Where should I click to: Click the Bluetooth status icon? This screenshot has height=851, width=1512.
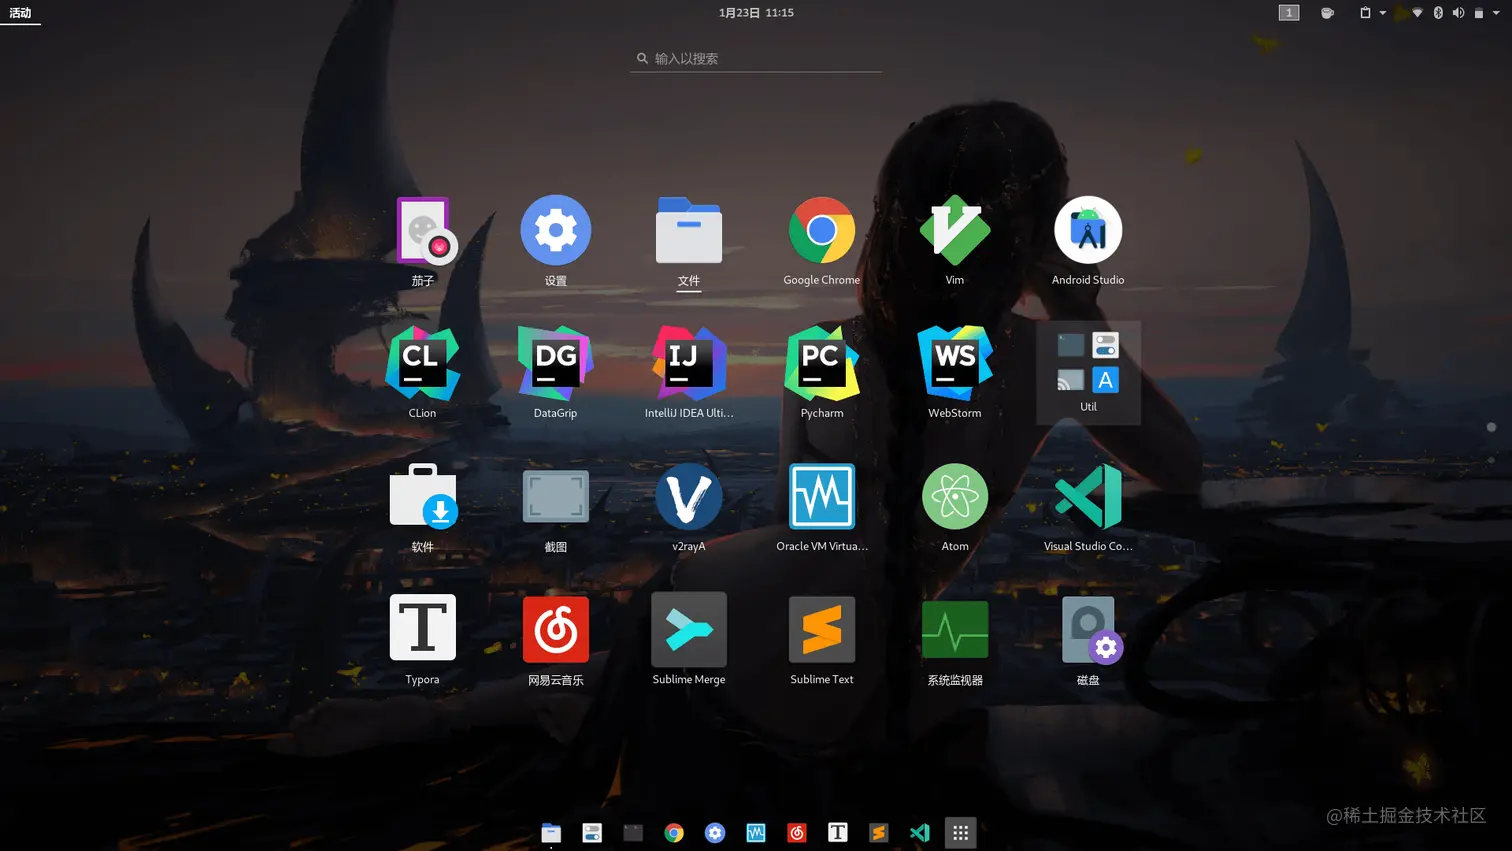(1438, 13)
